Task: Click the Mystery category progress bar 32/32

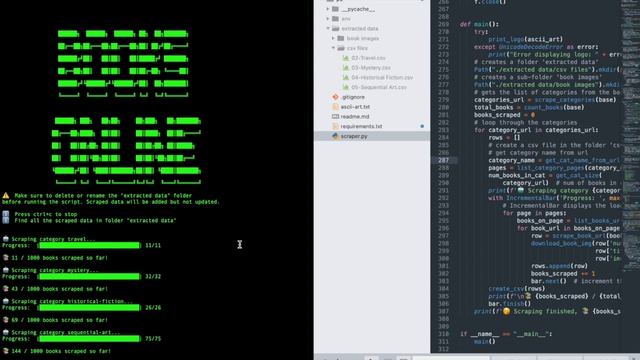Action: [89, 276]
